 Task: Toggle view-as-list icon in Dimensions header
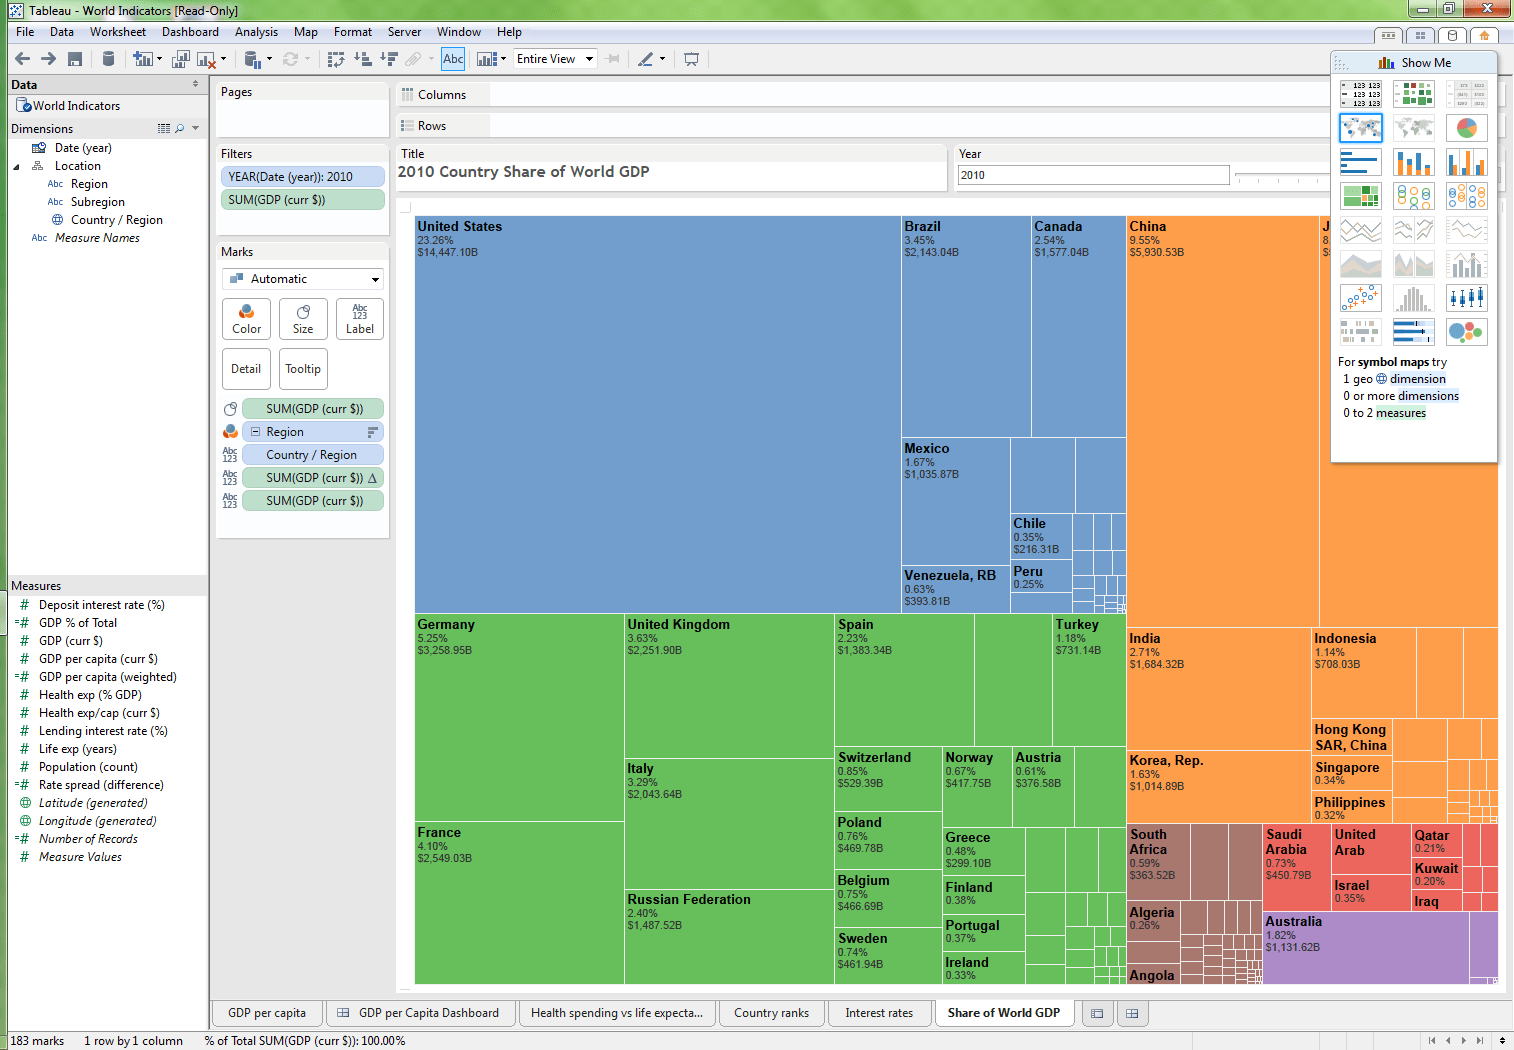tap(164, 129)
